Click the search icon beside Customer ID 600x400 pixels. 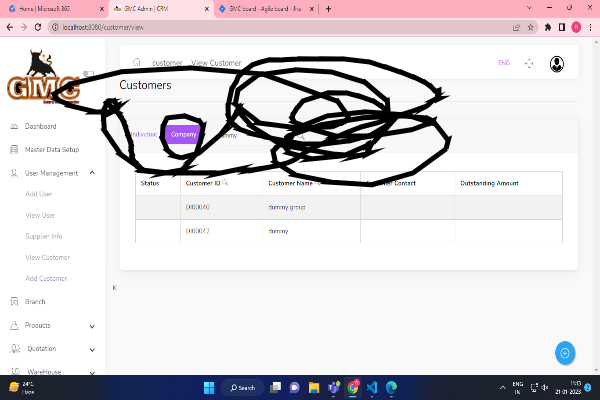tap(226, 183)
